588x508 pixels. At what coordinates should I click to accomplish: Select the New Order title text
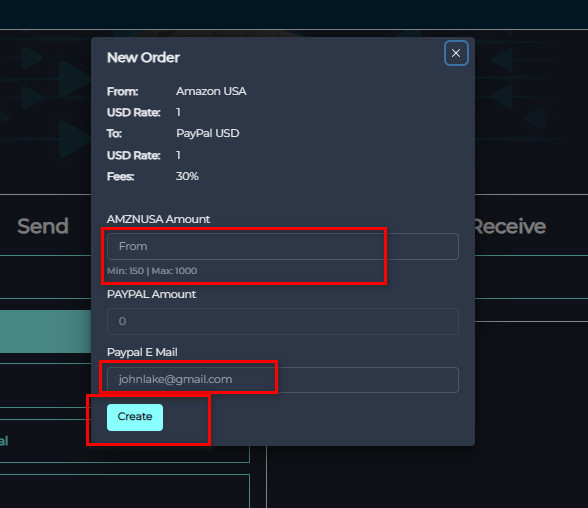click(143, 58)
